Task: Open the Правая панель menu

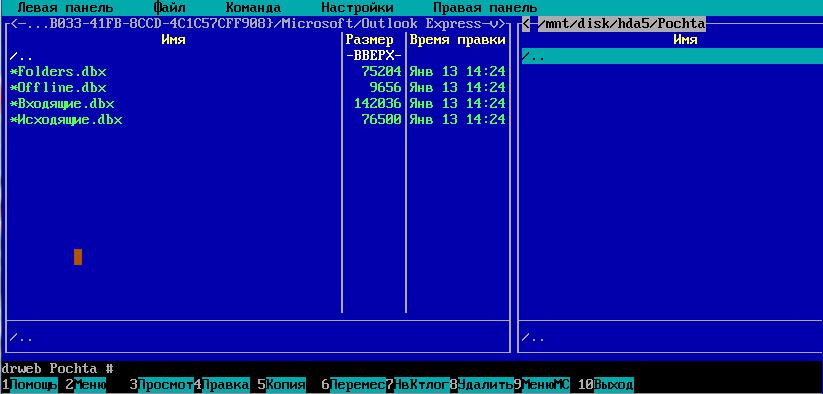Action: click(485, 8)
